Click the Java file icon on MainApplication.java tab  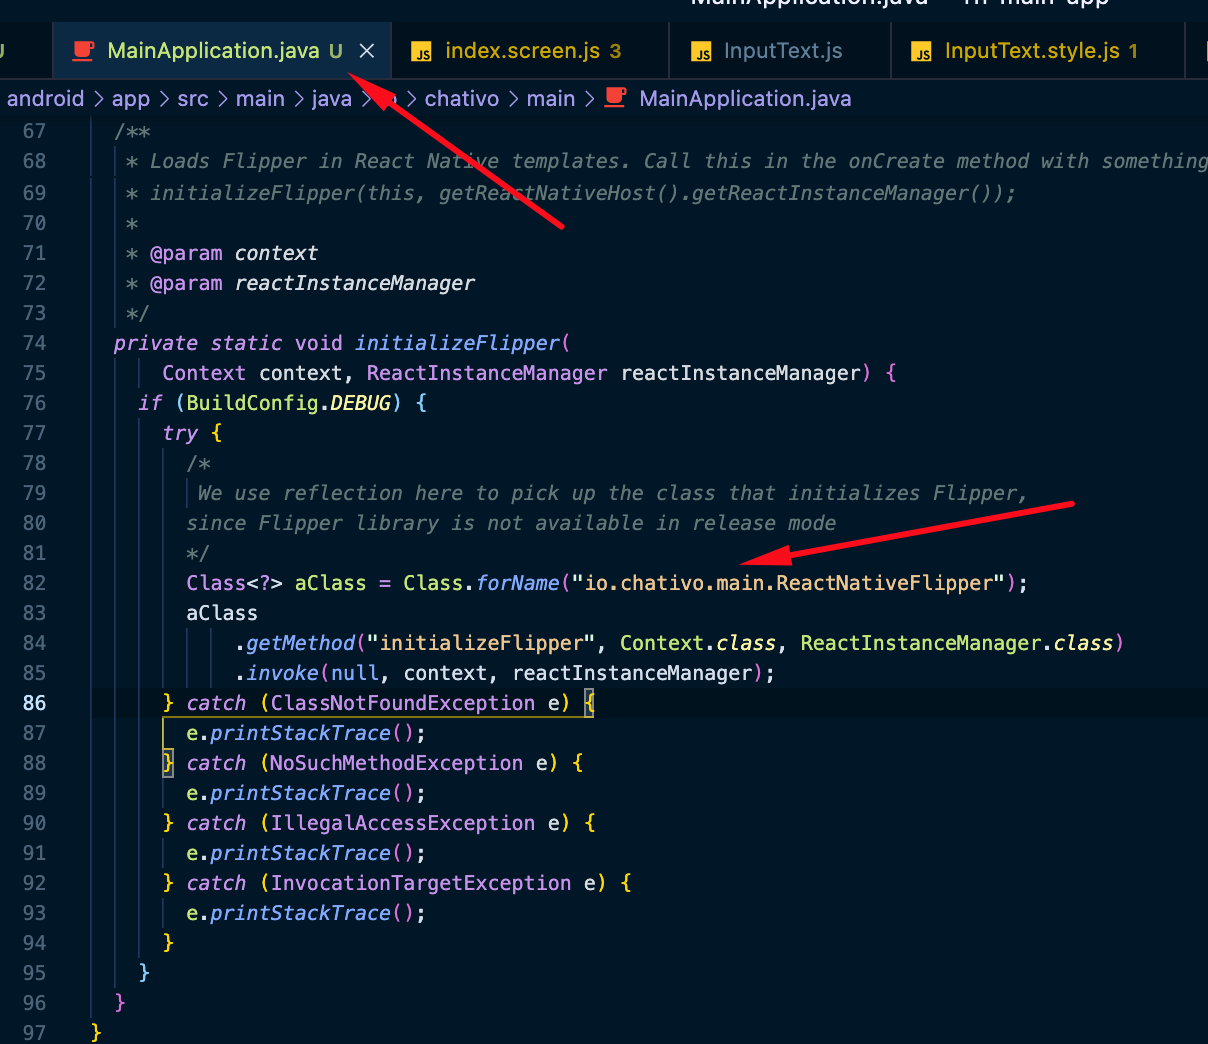click(x=84, y=51)
